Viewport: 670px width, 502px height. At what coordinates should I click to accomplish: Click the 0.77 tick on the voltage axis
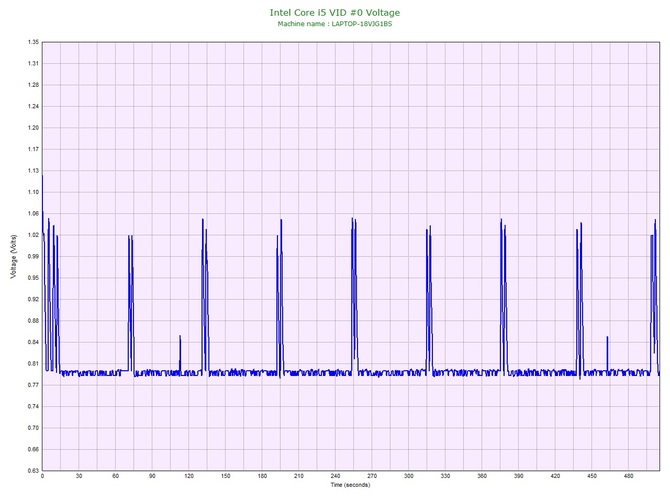point(32,385)
